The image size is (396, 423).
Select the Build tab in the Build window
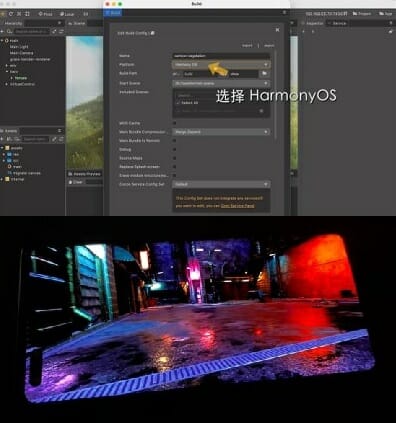[113, 13]
